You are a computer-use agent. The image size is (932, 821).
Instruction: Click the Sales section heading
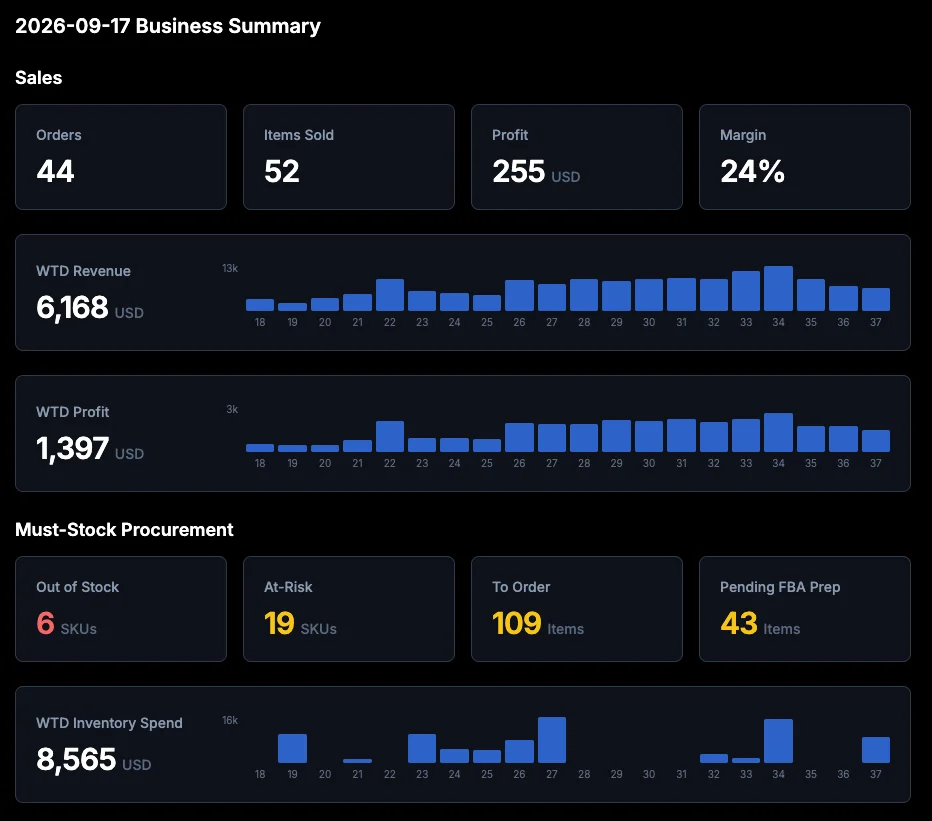point(39,77)
